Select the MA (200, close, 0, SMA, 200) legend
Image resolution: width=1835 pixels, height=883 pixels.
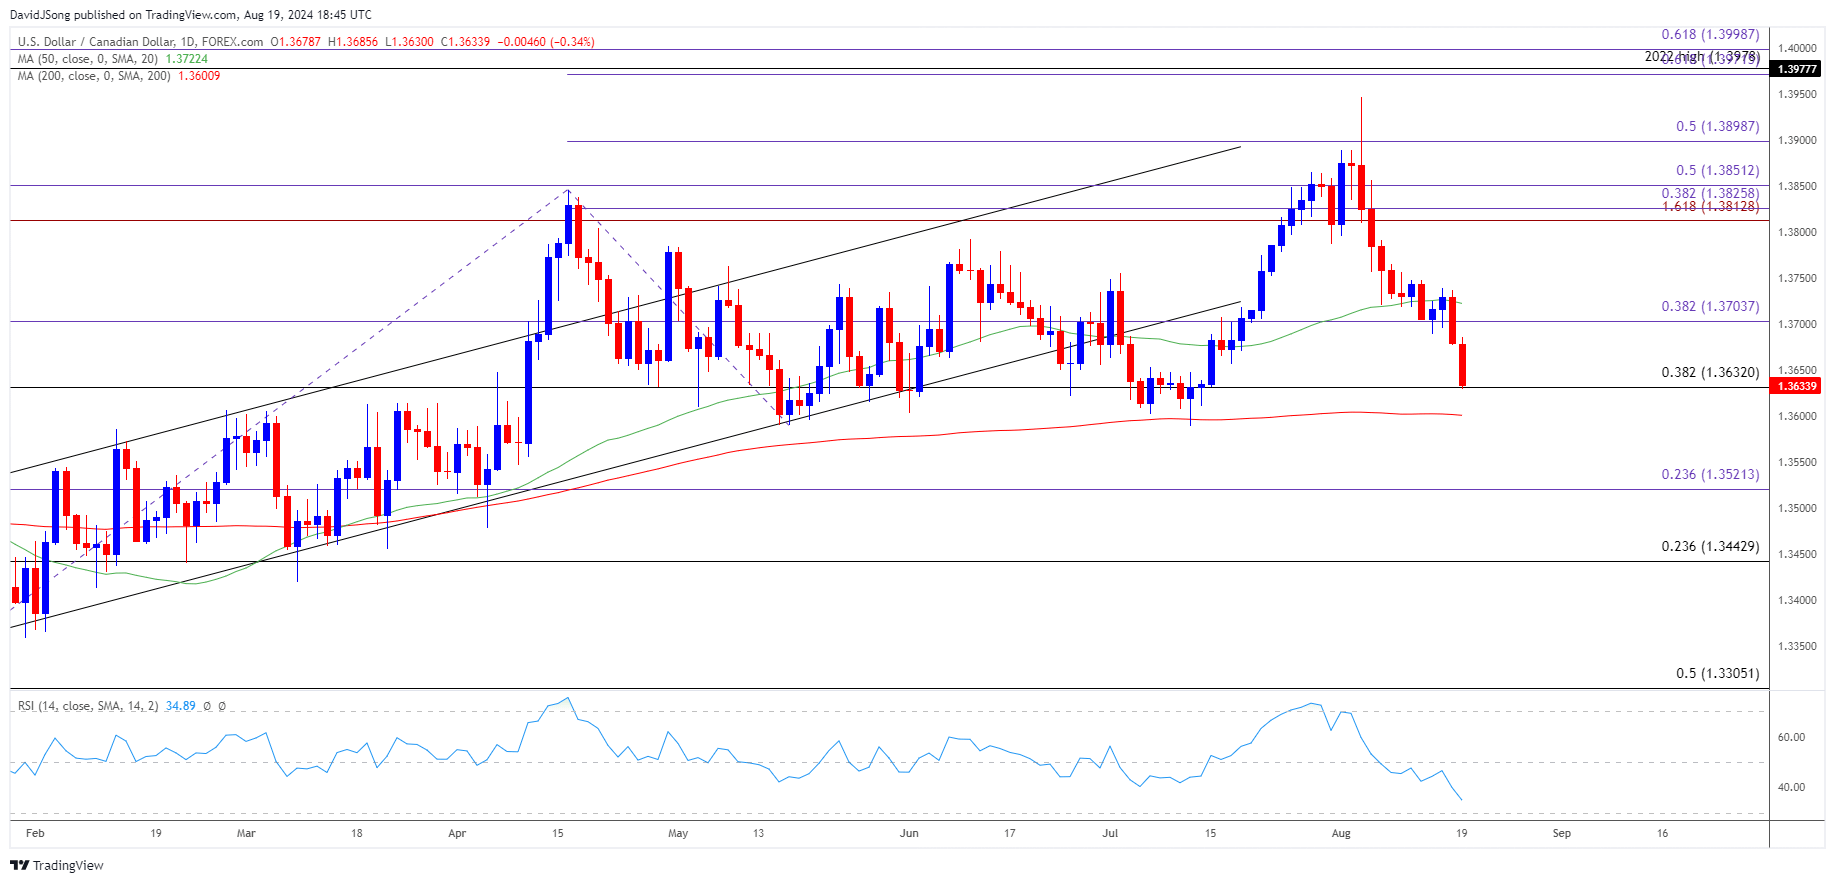point(95,76)
